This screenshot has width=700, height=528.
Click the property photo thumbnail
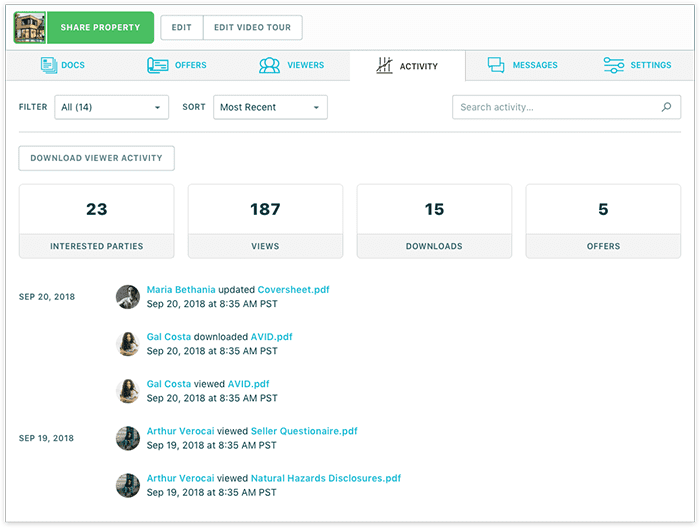click(x=30, y=28)
